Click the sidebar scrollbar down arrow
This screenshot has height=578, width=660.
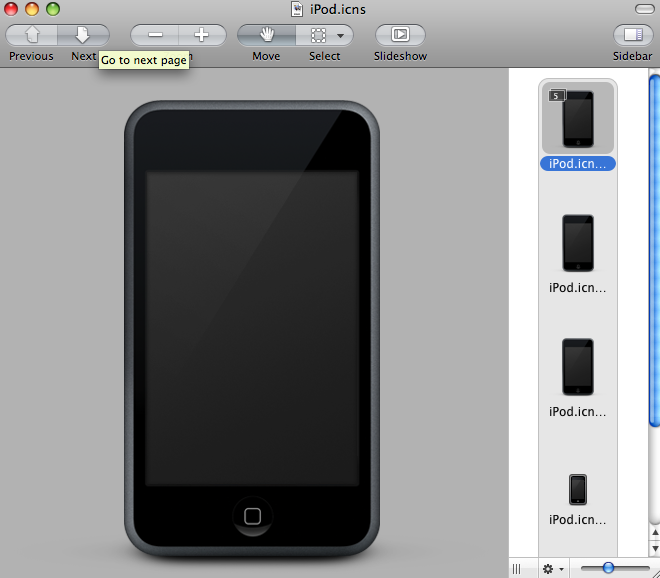(655, 549)
